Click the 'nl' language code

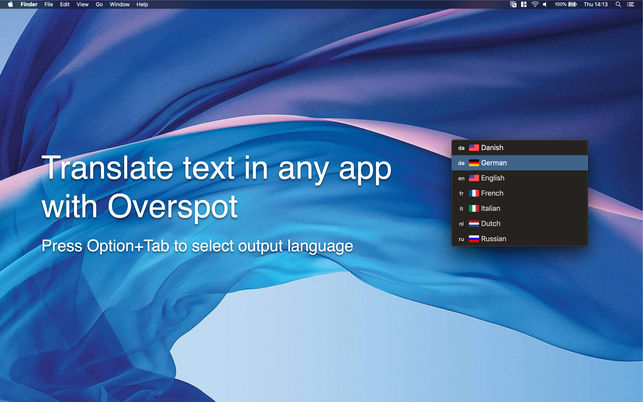461,224
